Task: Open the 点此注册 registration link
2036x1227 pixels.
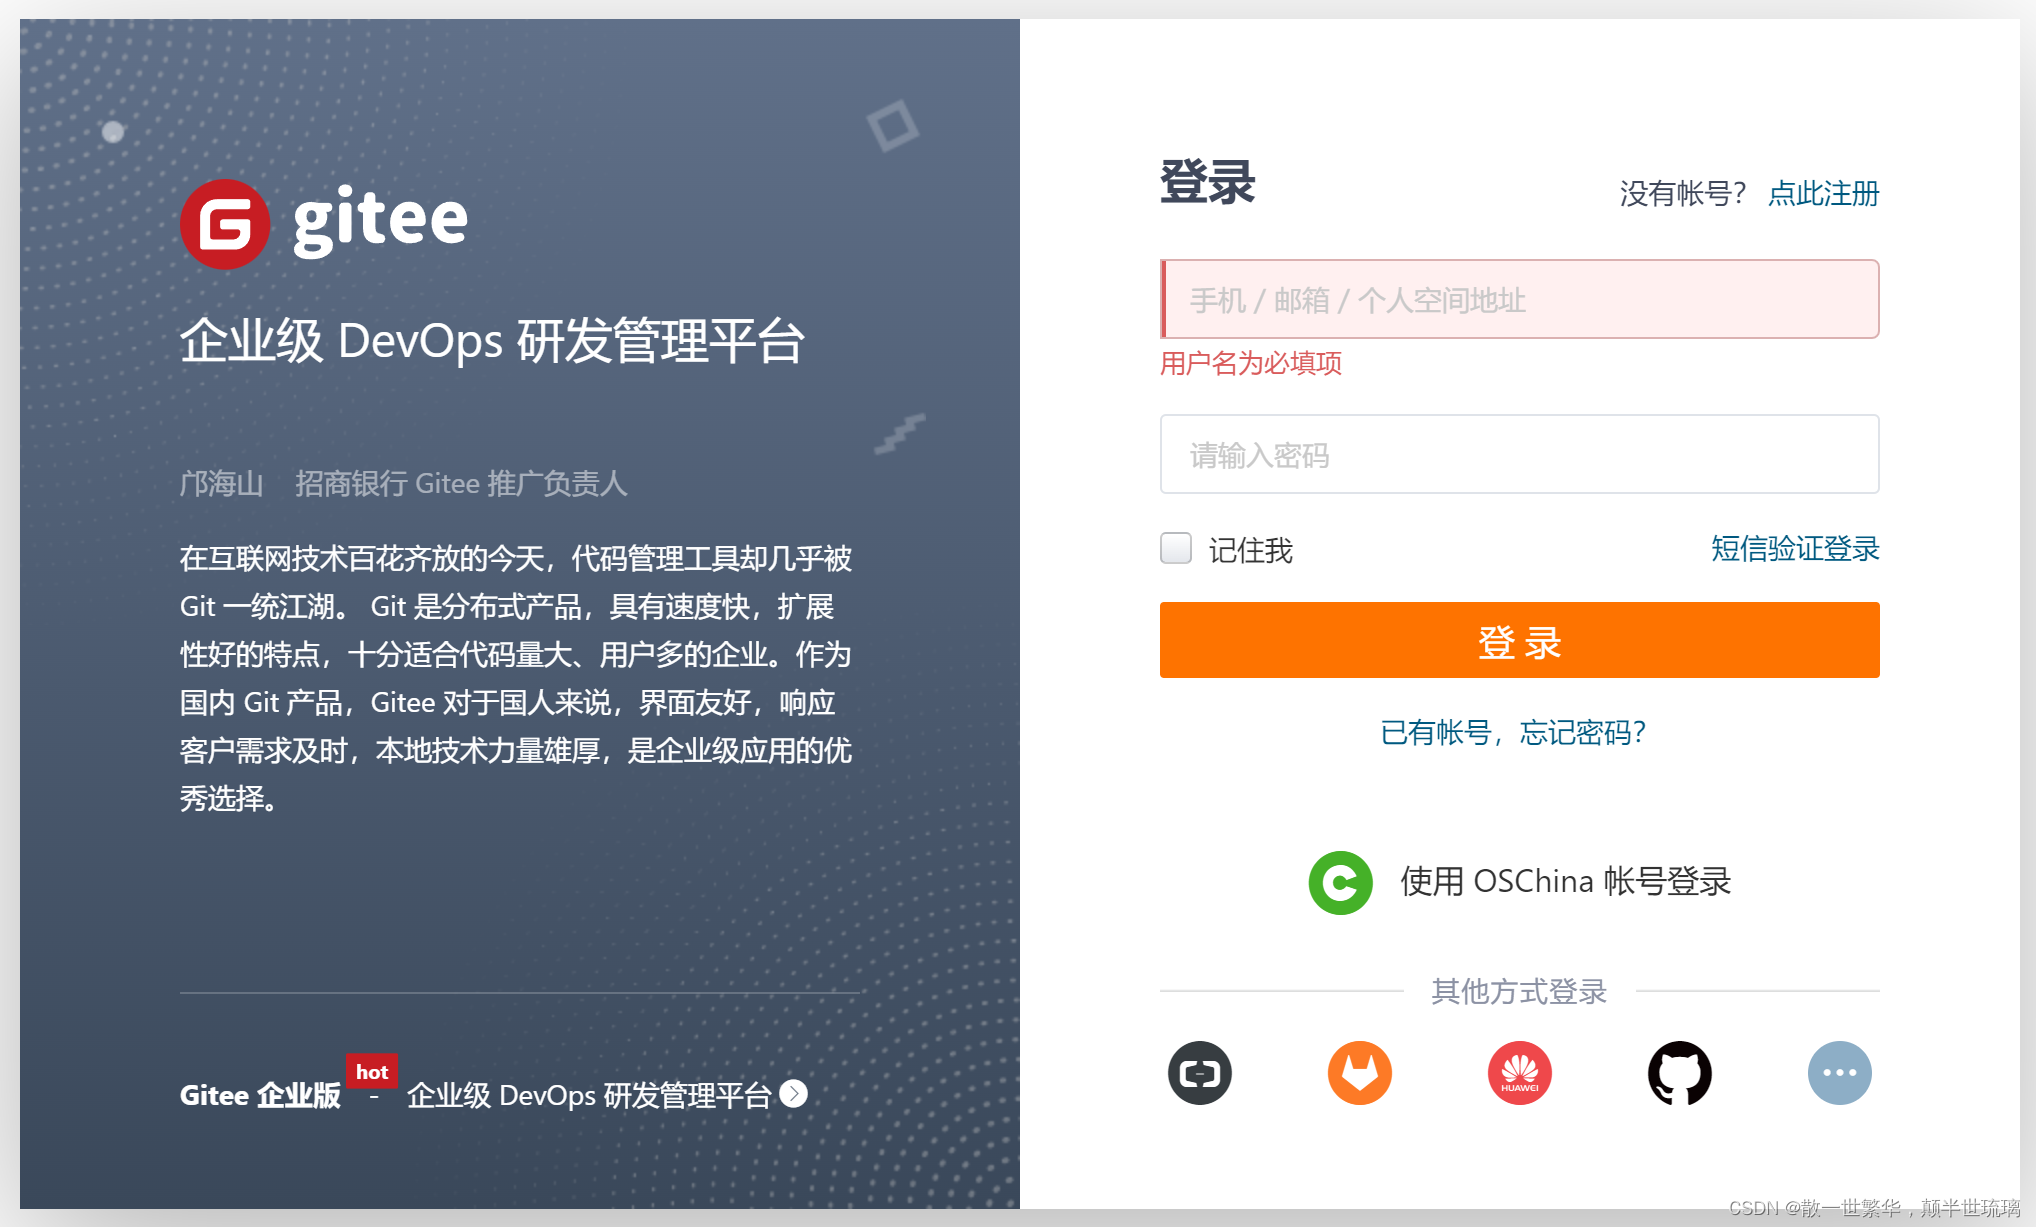Action: pos(1823,193)
